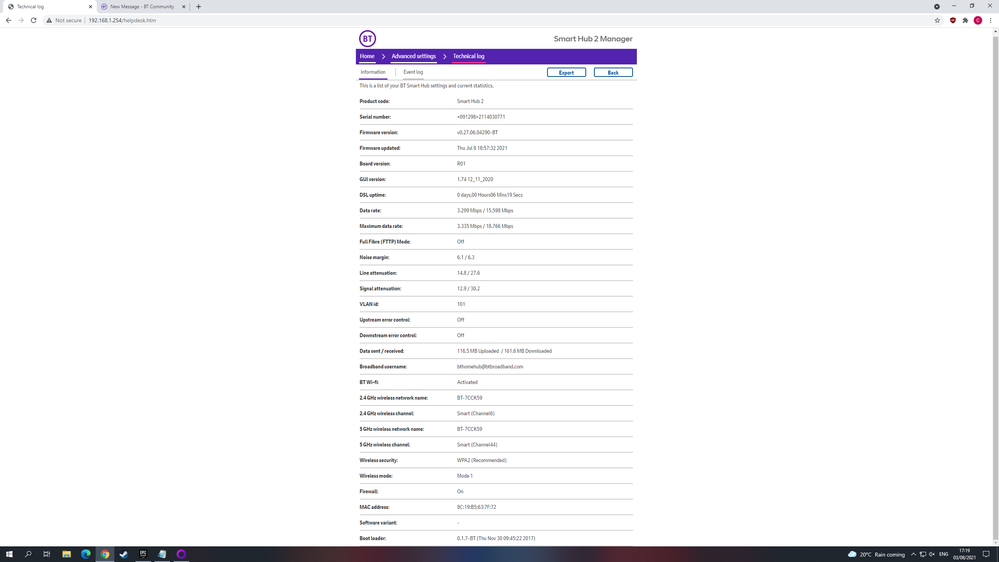Click Firmware updated date Thu Jul 8
The height and width of the screenshot is (562, 999).
[x=482, y=148]
